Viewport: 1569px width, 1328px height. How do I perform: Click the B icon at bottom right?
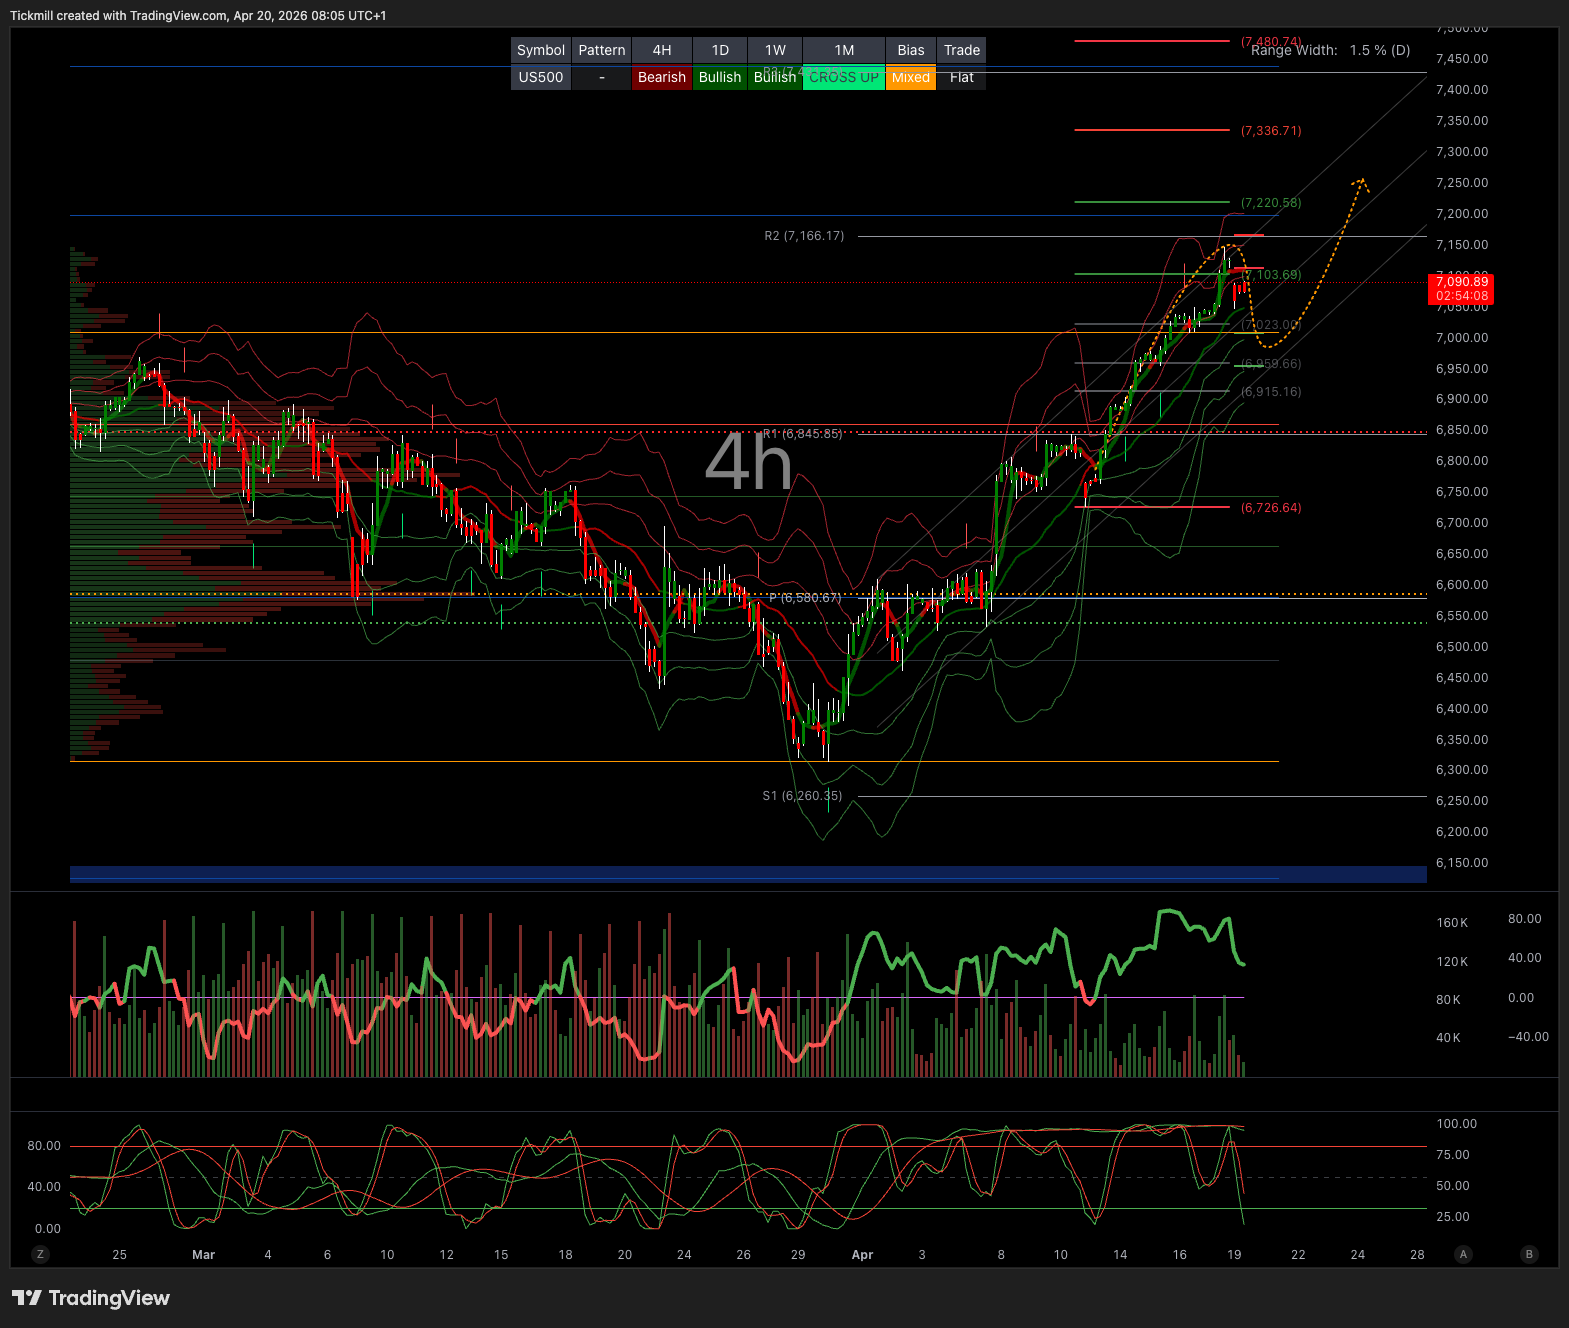click(1528, 1254)
